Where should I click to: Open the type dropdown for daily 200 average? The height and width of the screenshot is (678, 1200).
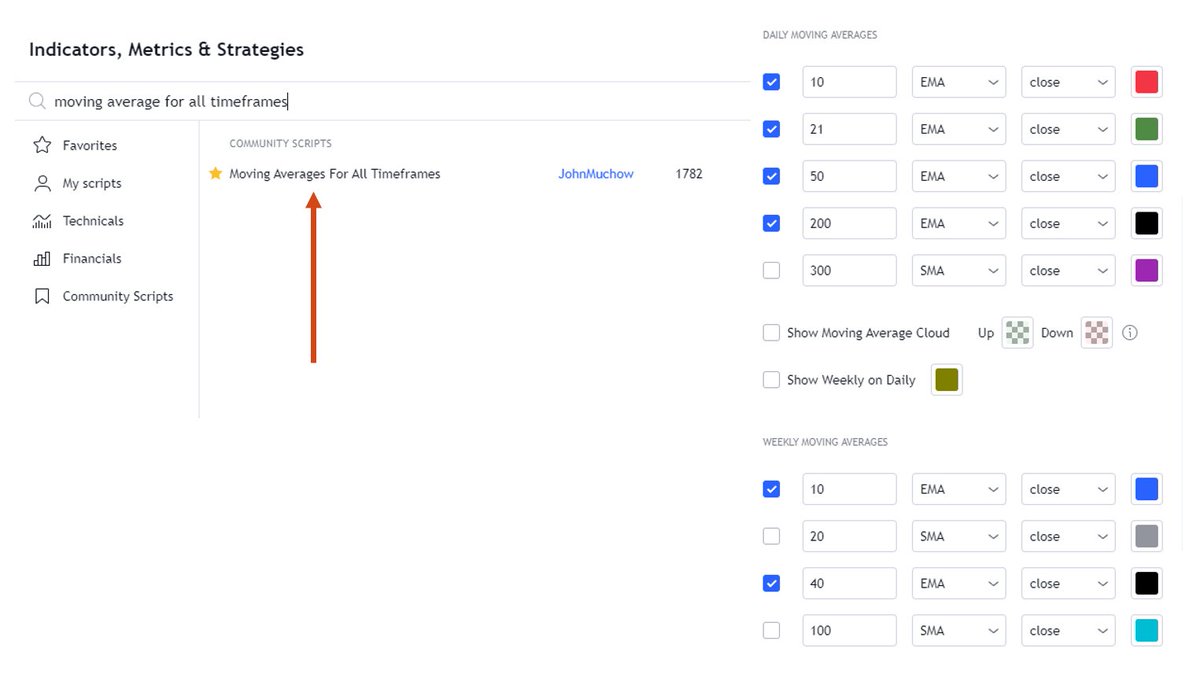pyautogui.click(x=959, y=223)
